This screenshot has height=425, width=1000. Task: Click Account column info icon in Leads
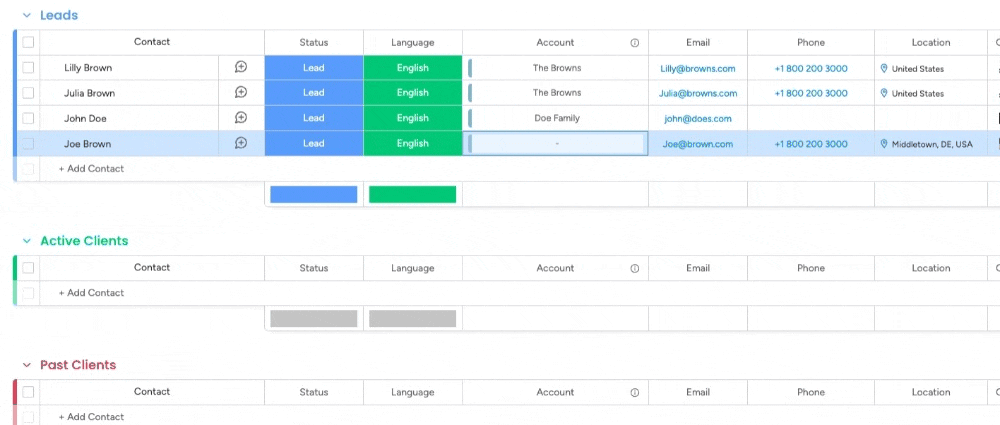(634, 43)
